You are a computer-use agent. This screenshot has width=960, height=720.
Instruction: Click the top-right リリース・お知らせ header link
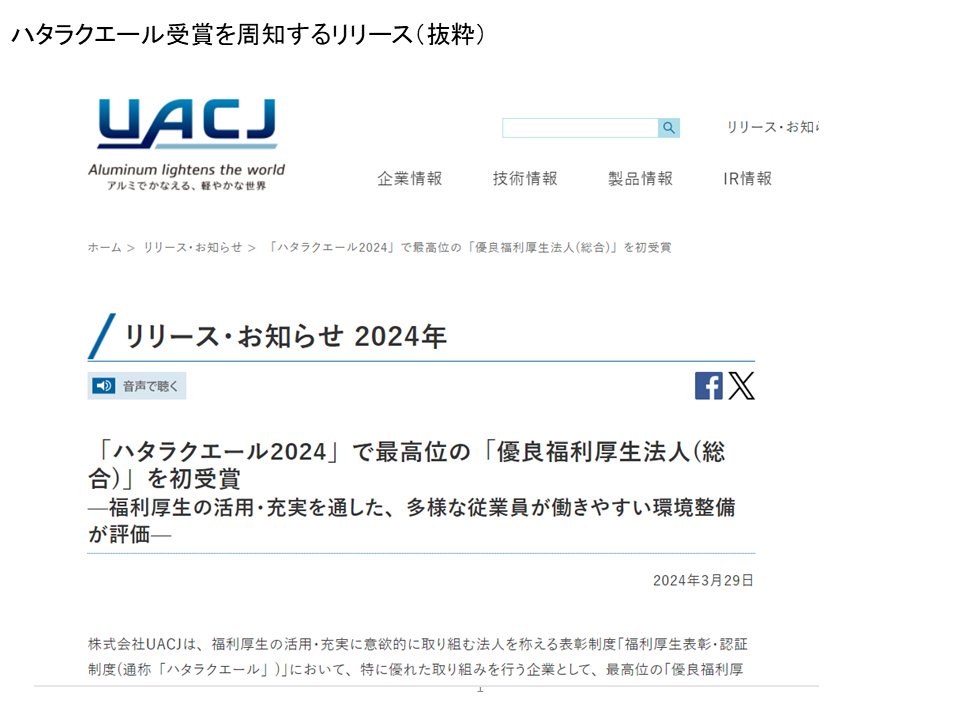coord(772,128)
